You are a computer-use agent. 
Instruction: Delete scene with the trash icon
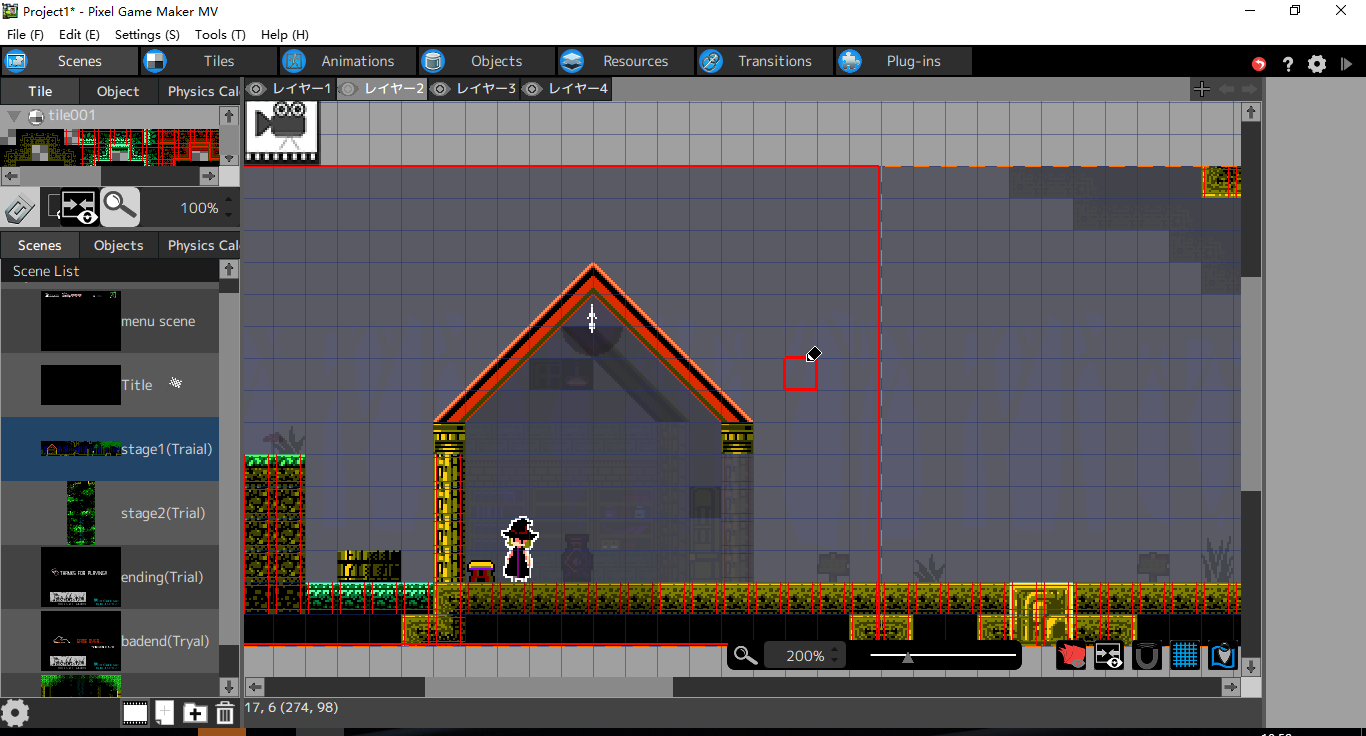(x=225, y=712)
